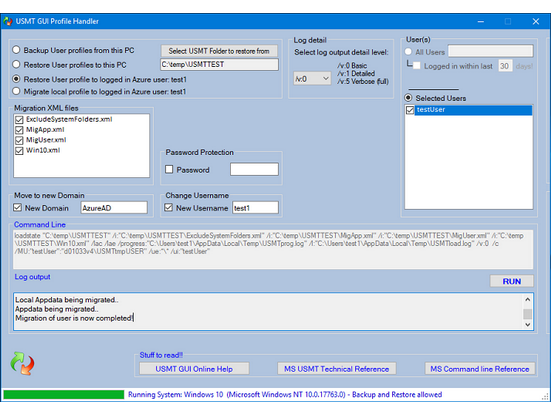Click the days field showing 30
Viewport: 551px width, 415px height.
[x=505, y=66]
